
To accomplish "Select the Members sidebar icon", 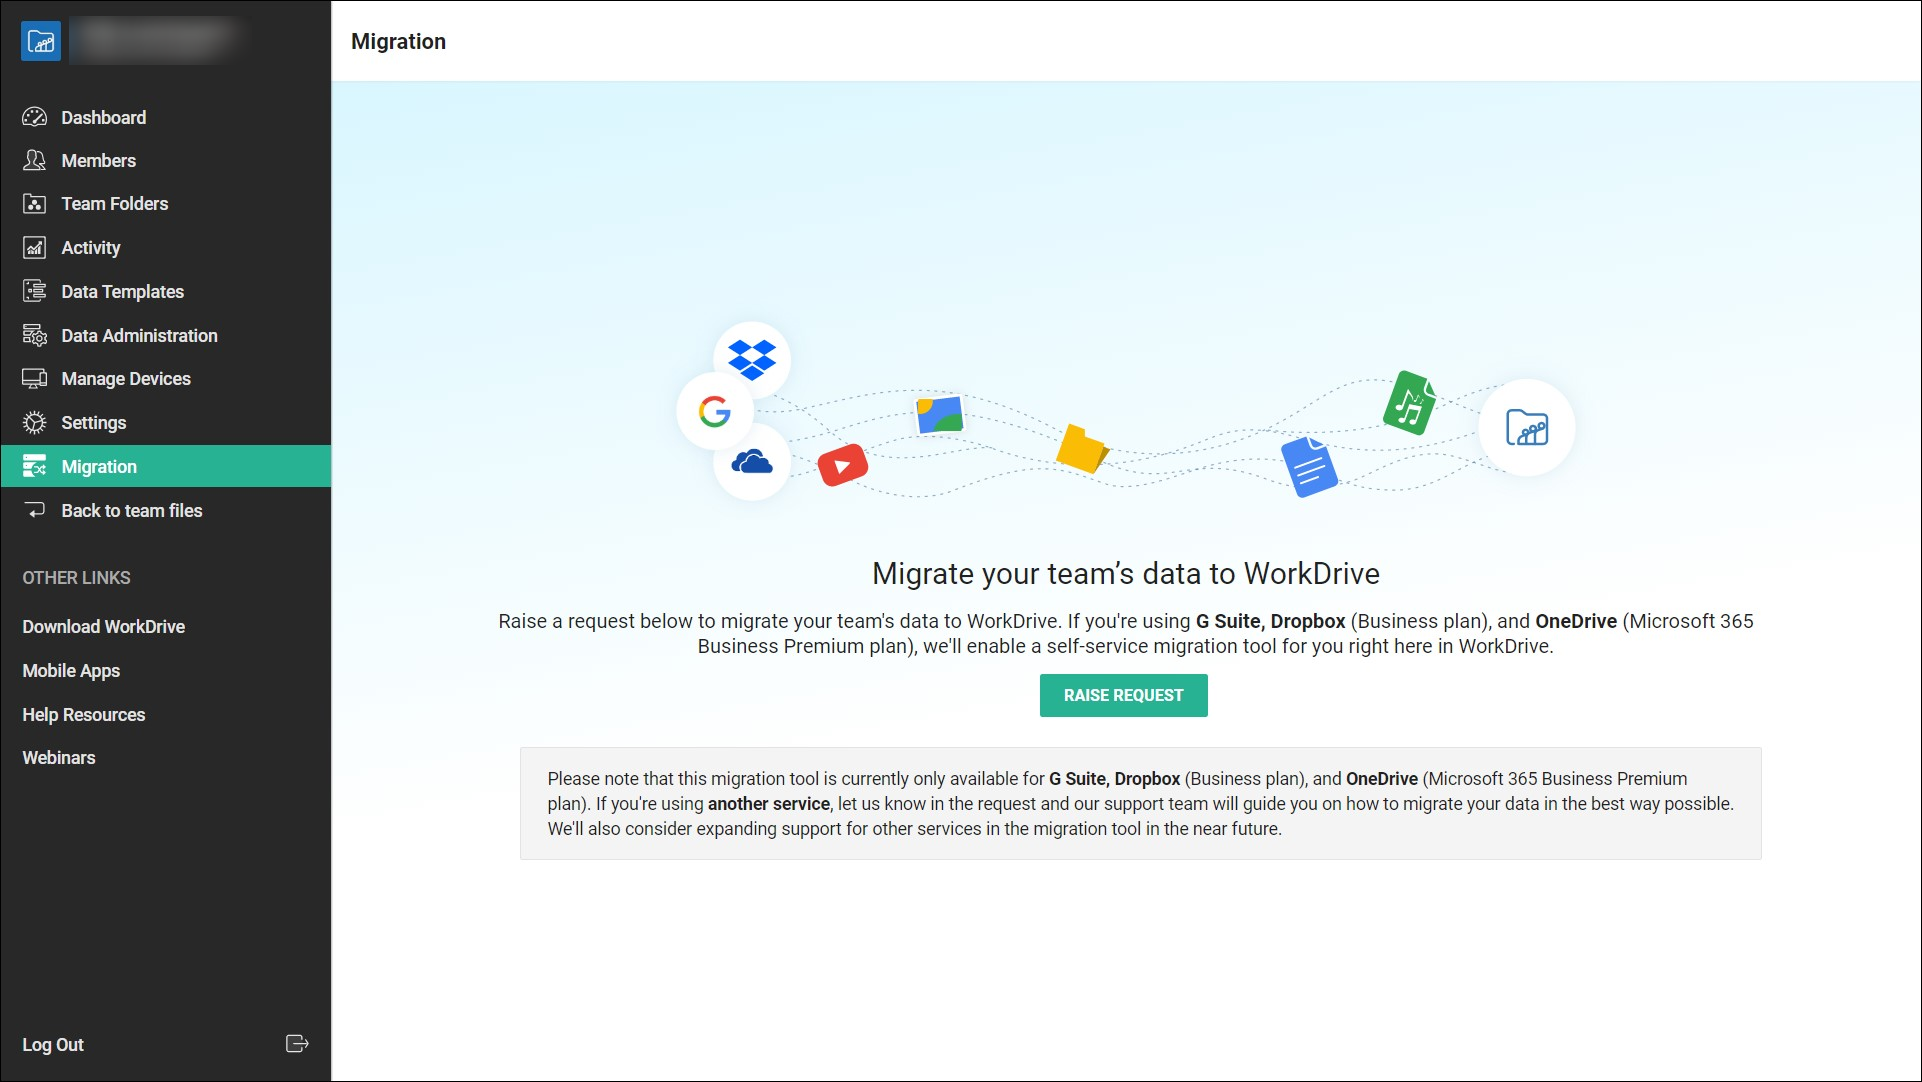I will (34, 160).
